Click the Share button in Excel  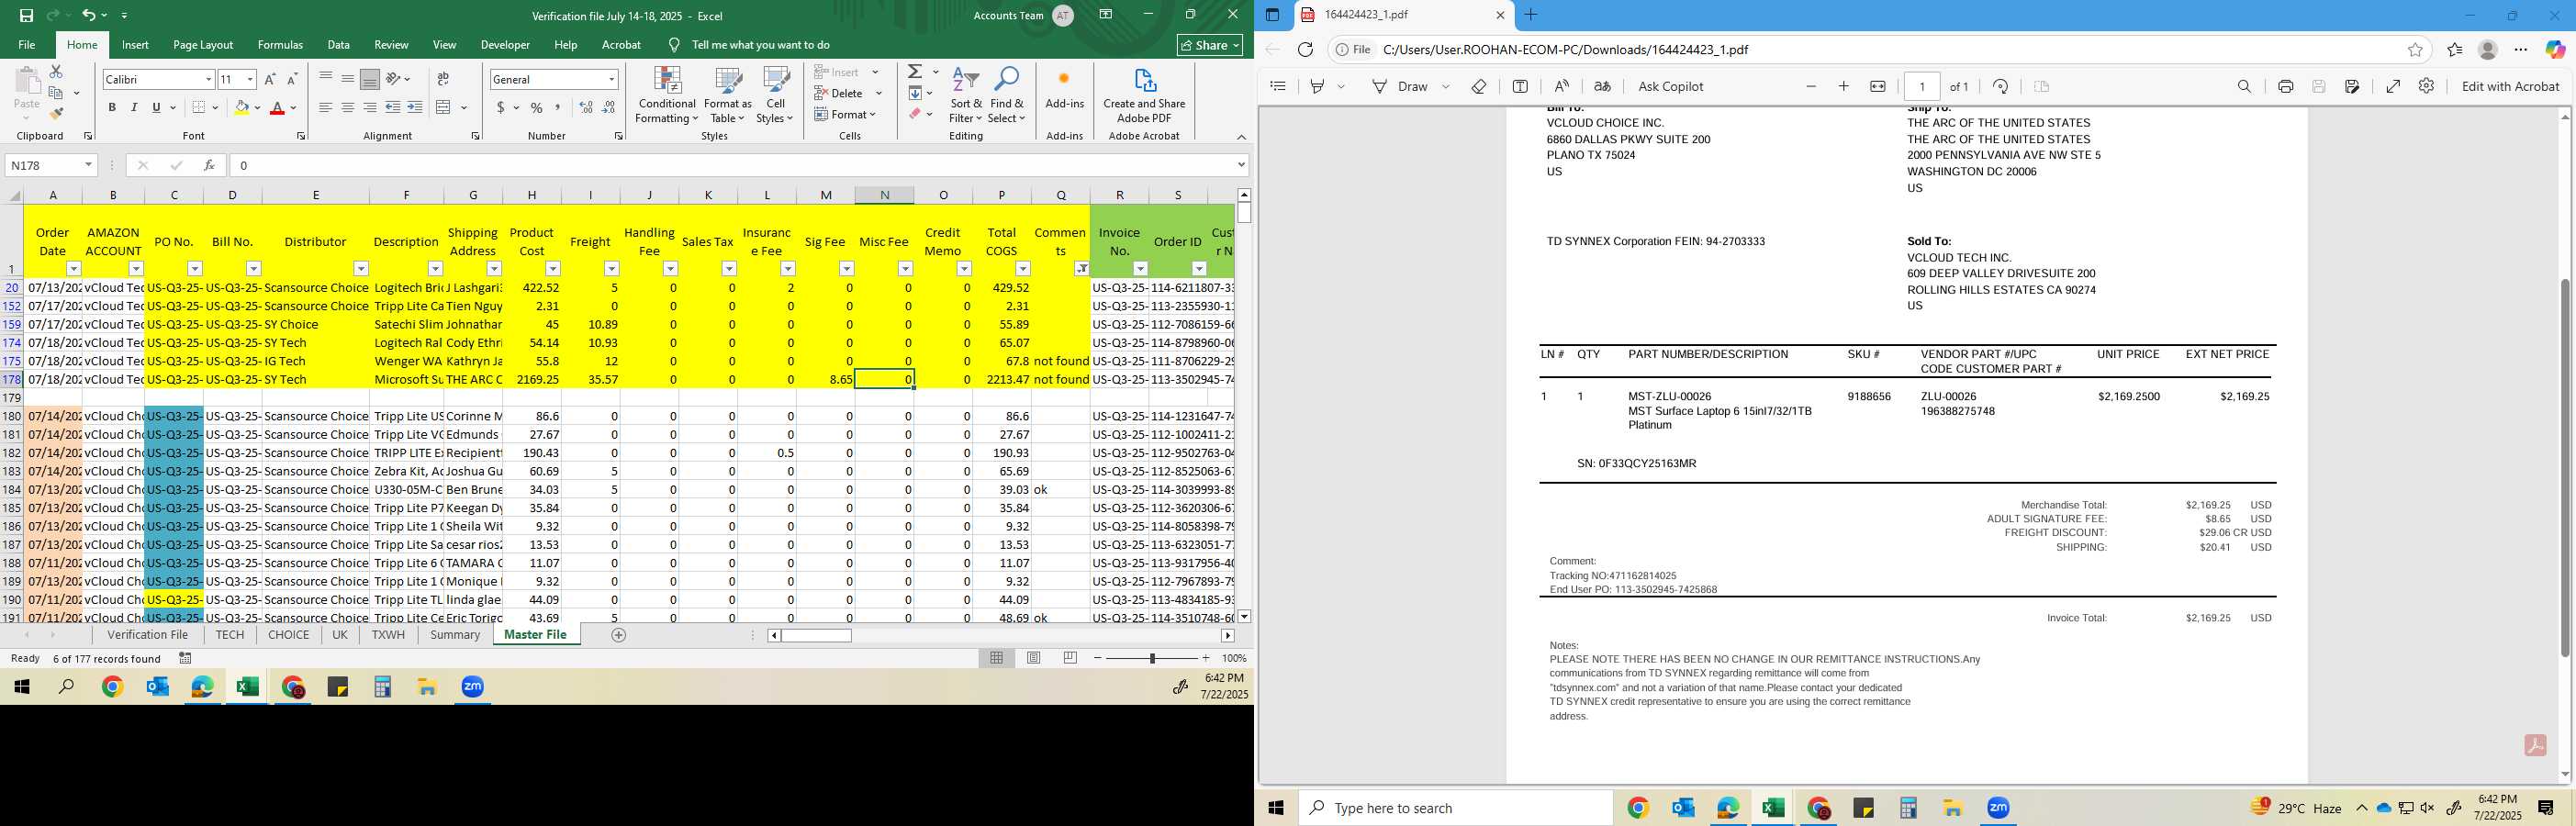click(1210, 45)
